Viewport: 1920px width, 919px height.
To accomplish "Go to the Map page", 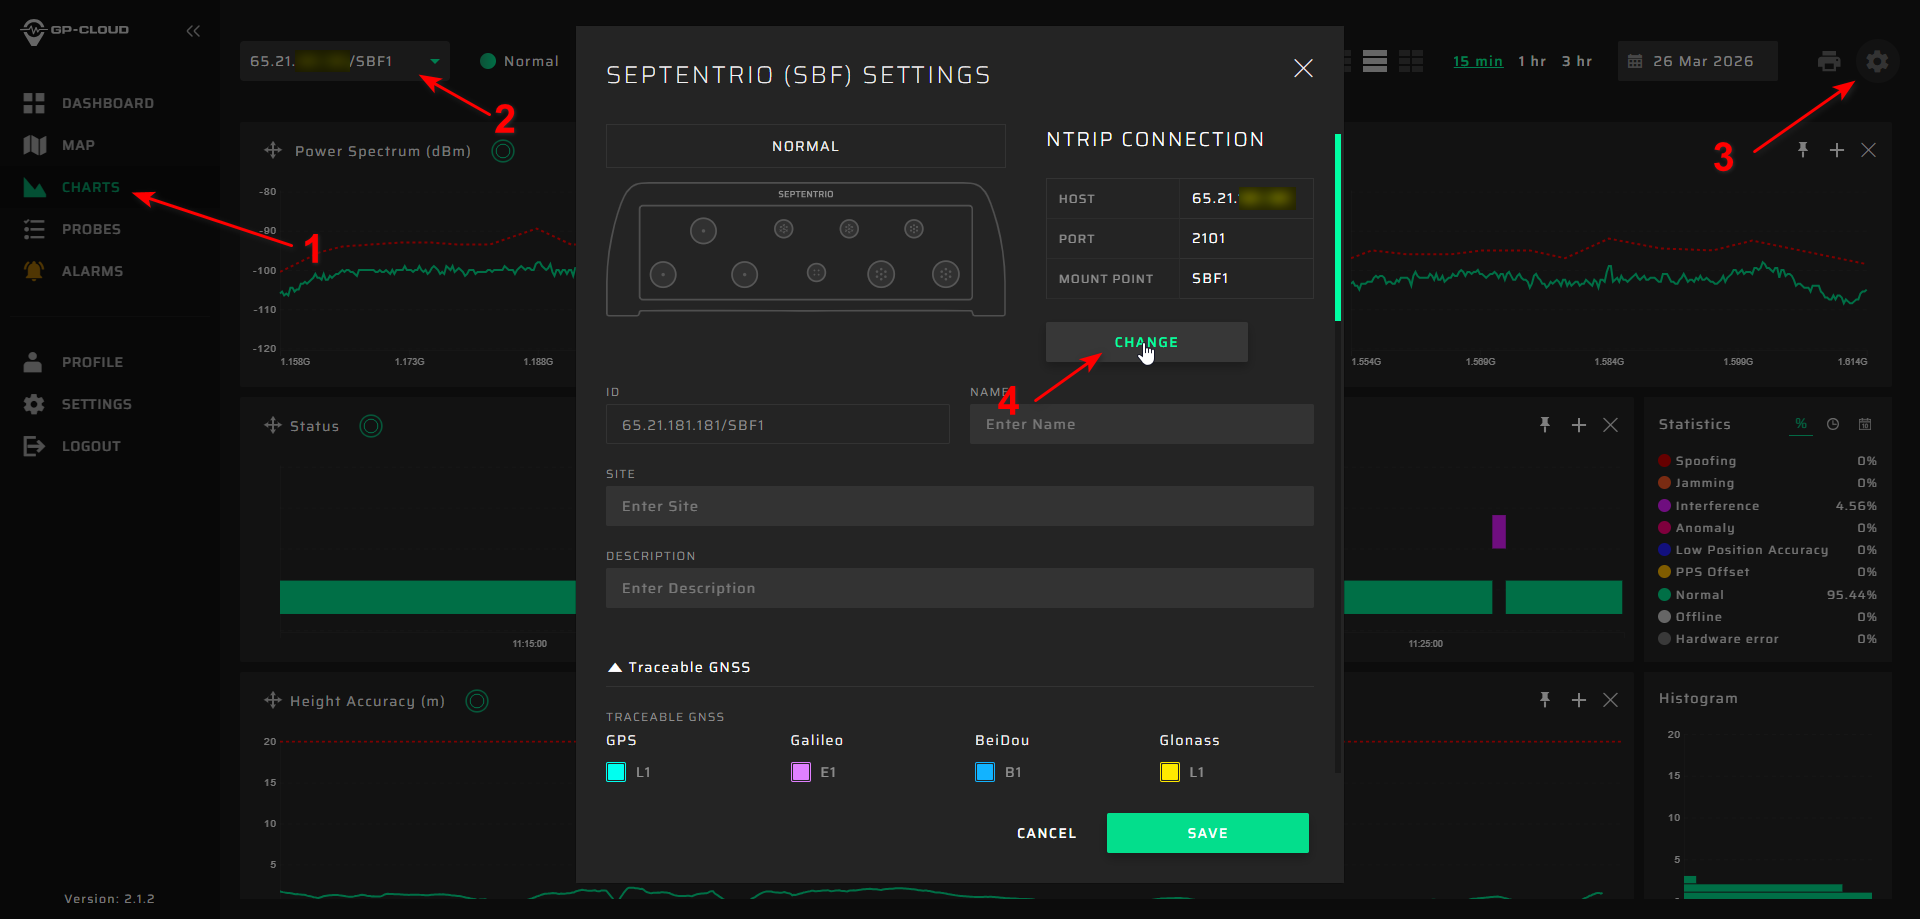I will tap(59, 145).
